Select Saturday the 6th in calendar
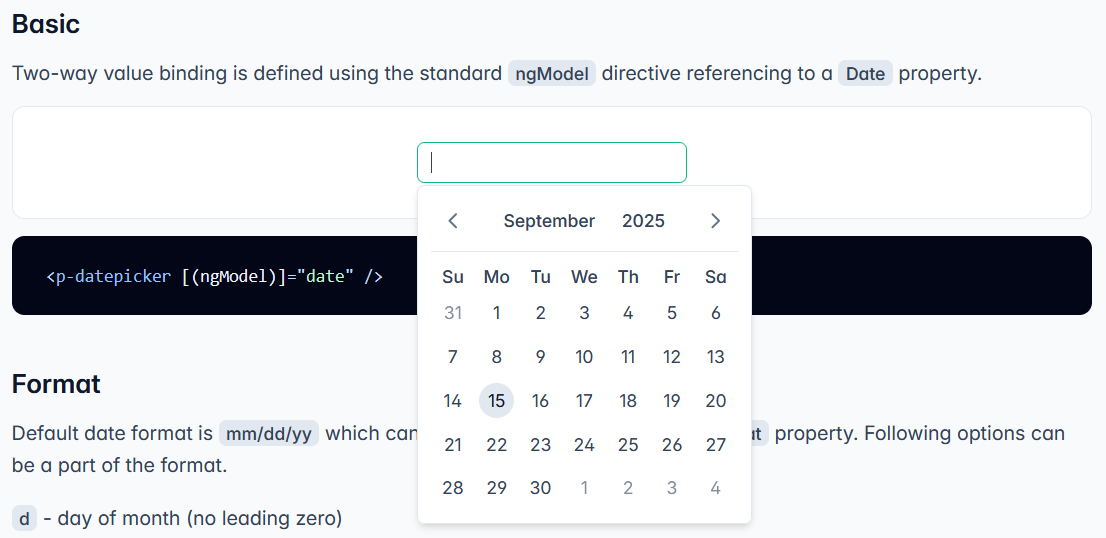Image resolution: width=1106 pixels, height=538 pixels. click(x=715, y=313)
